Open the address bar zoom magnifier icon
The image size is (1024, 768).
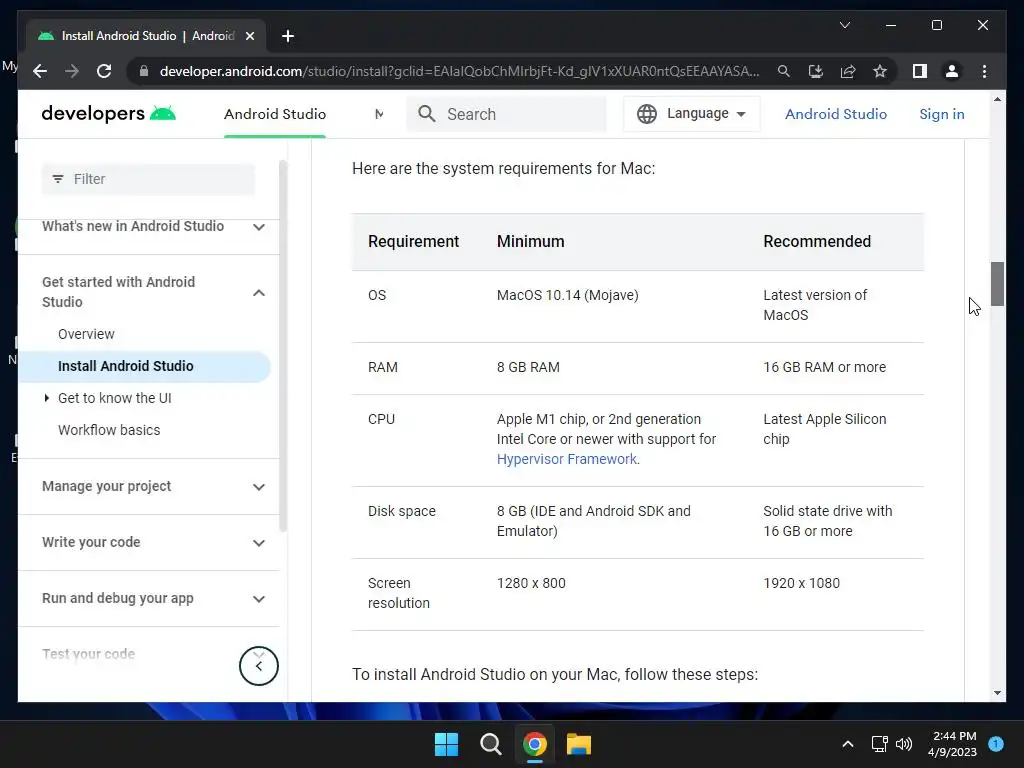click(x=784, y=71)
